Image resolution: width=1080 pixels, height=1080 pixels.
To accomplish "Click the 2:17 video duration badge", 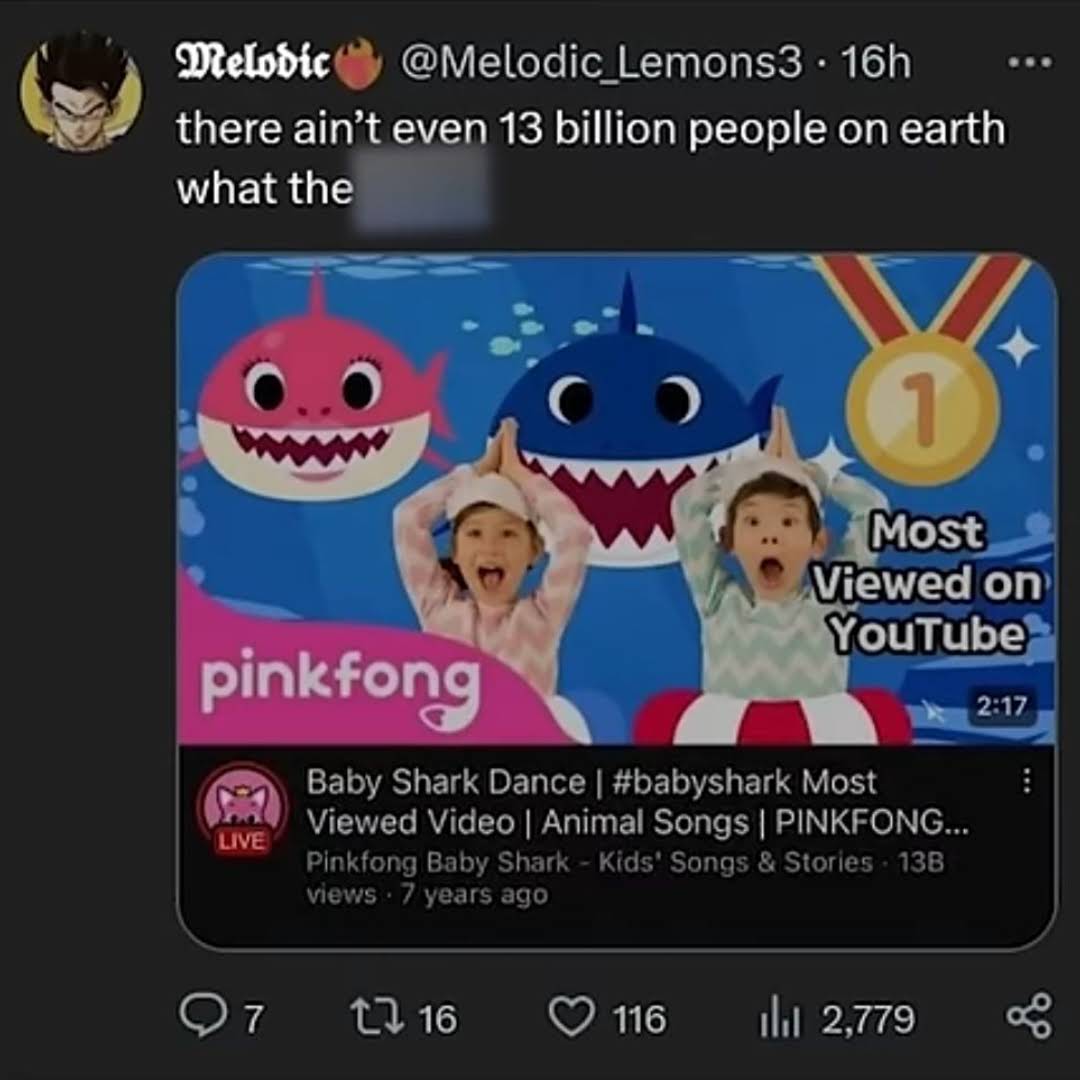I will point(1000,707).
